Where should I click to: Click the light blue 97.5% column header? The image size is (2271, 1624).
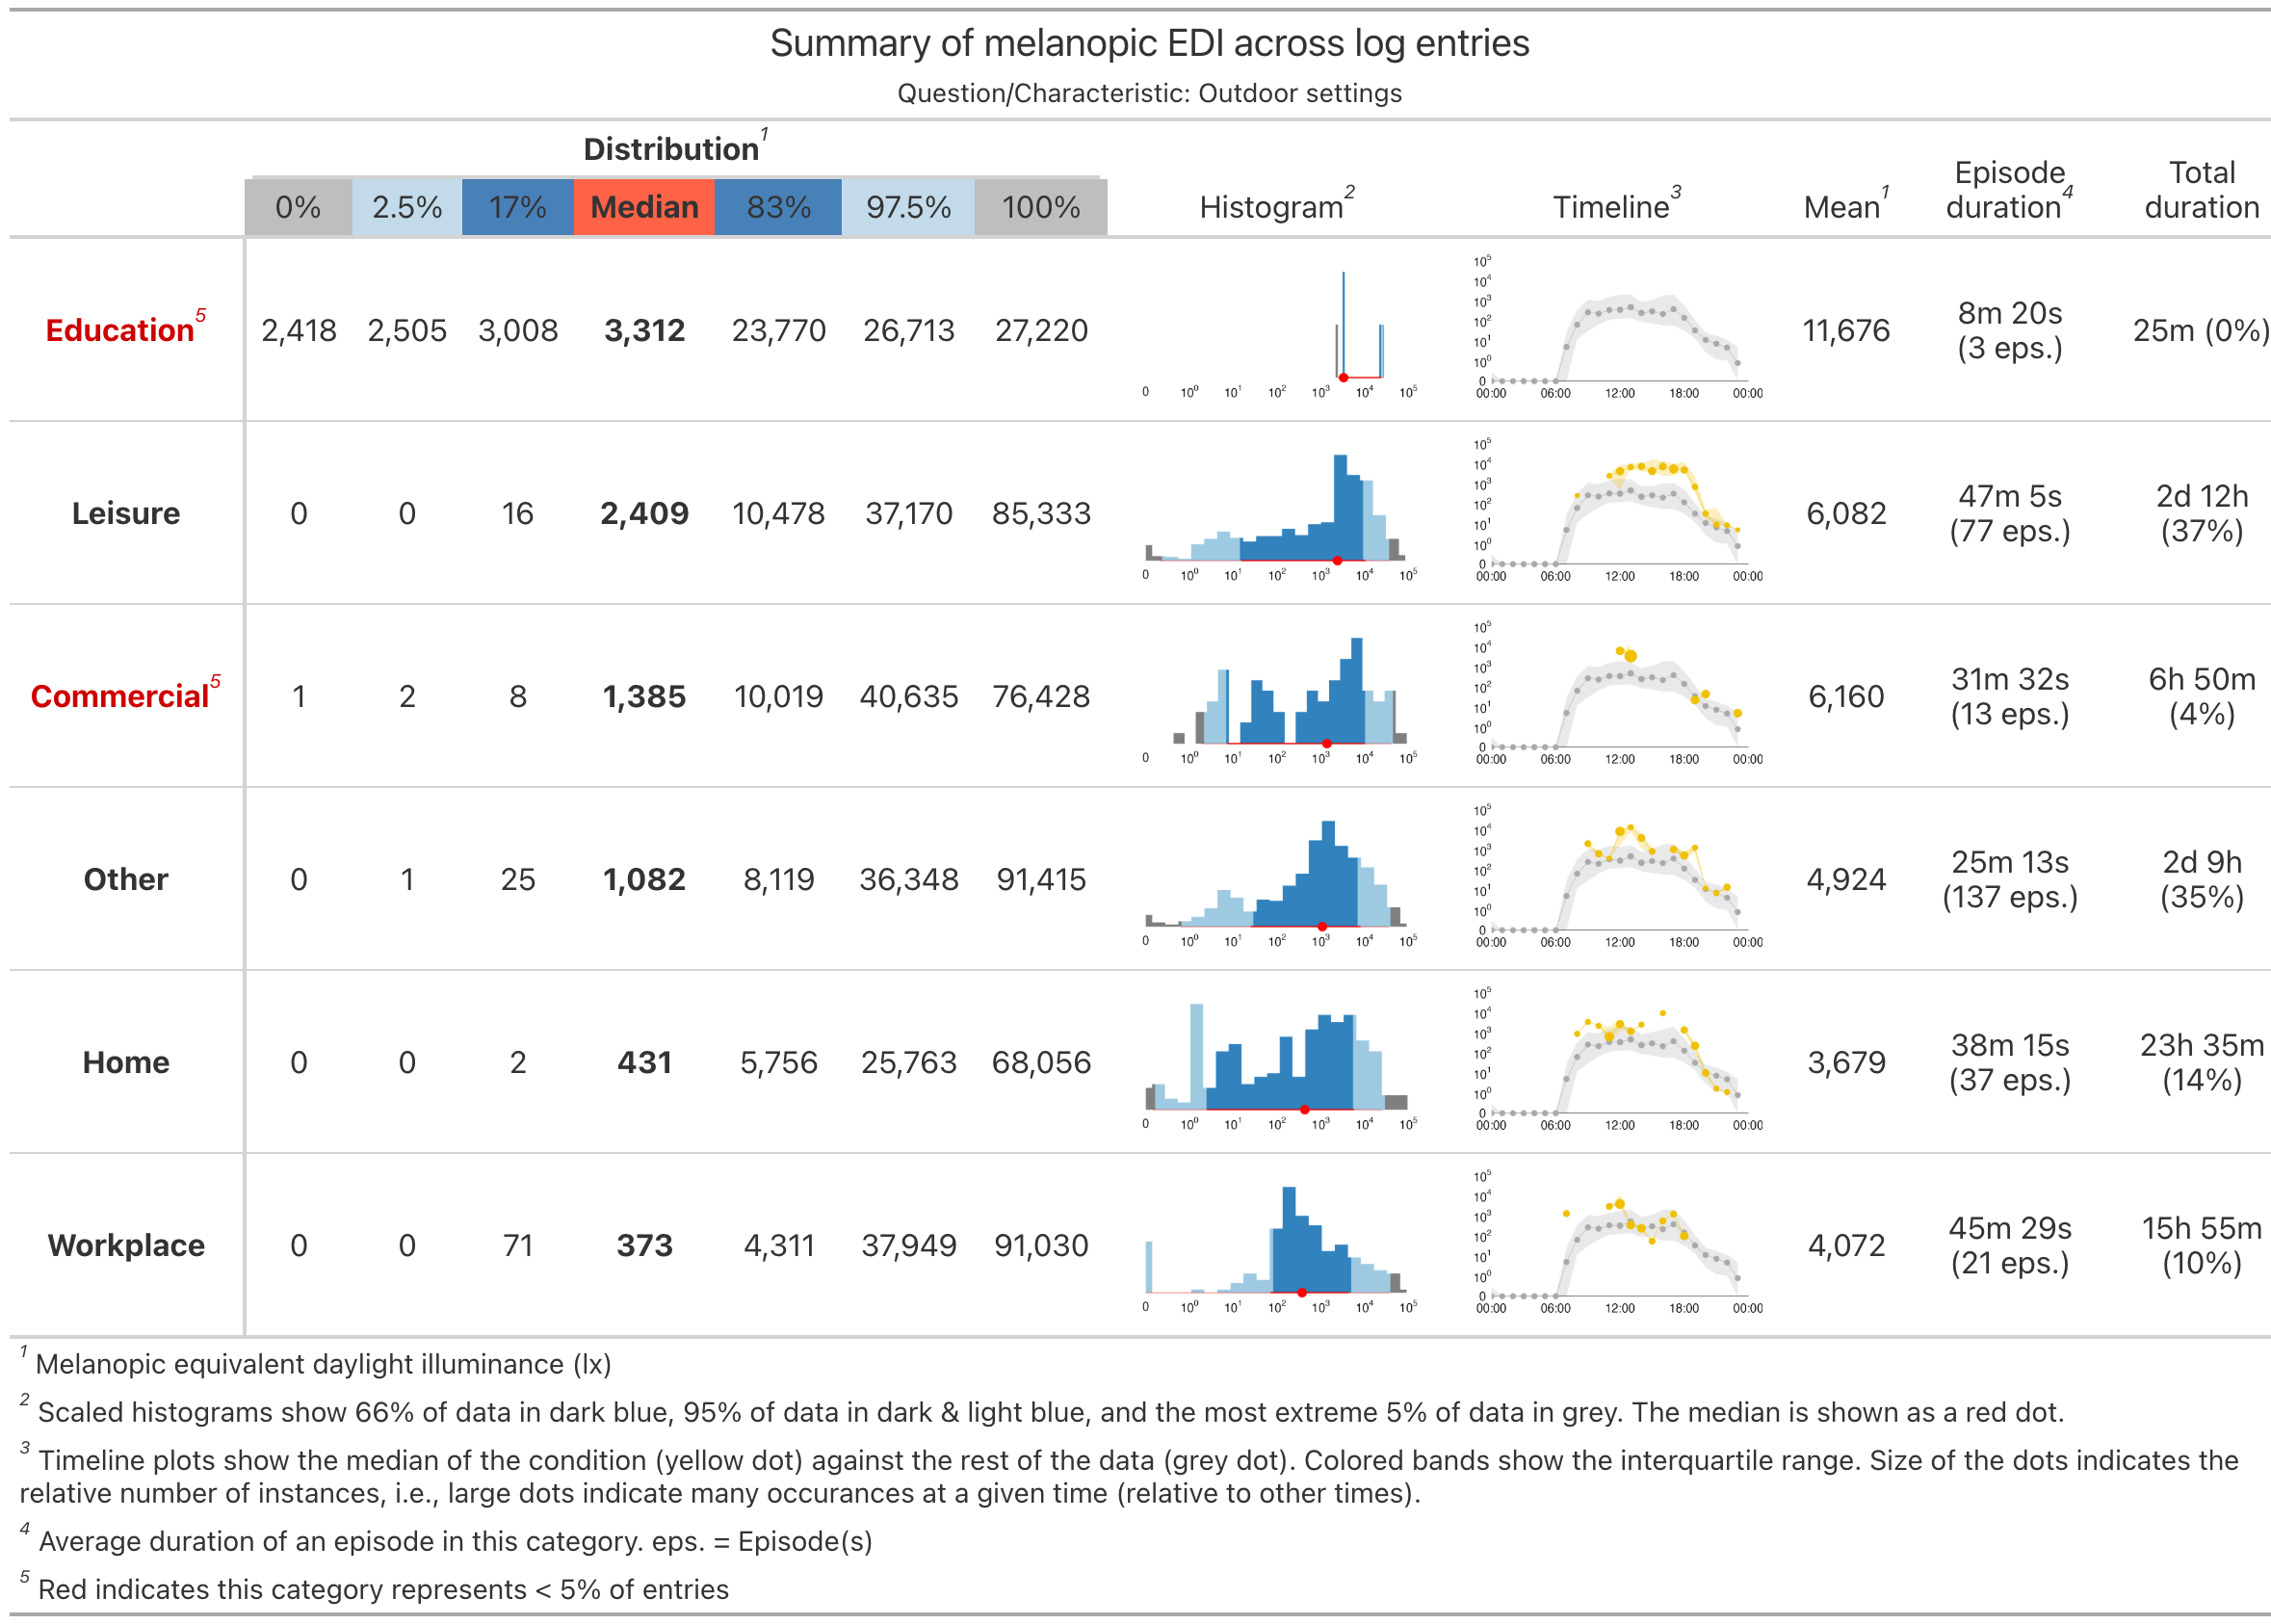point(907,207)
